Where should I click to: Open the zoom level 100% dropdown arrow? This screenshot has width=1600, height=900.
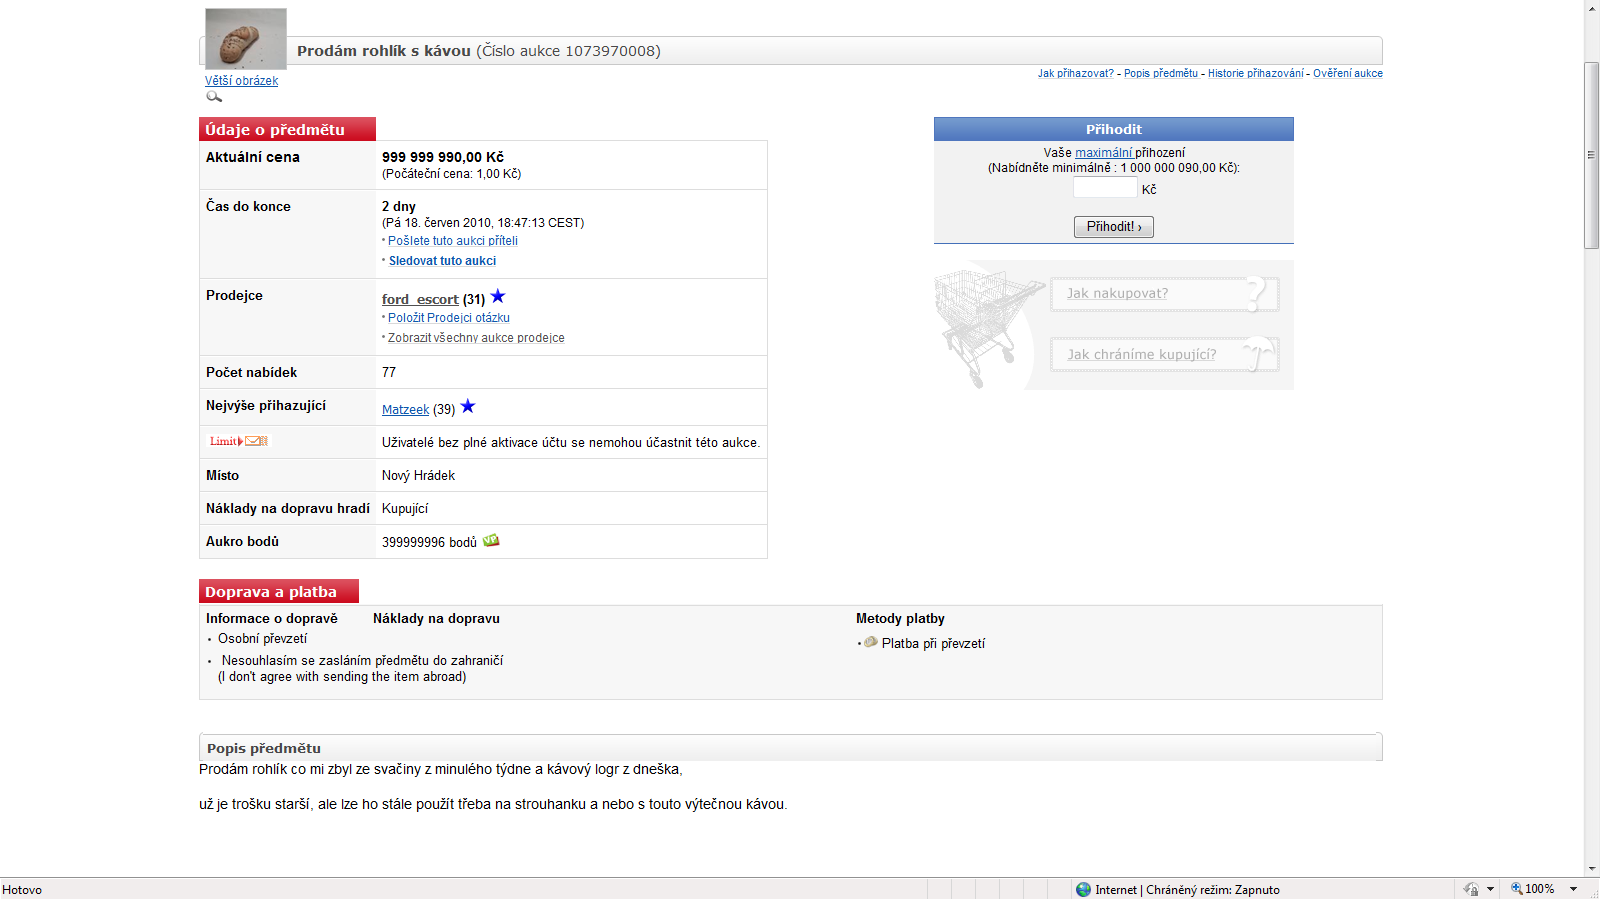(x=1573, y=889)
